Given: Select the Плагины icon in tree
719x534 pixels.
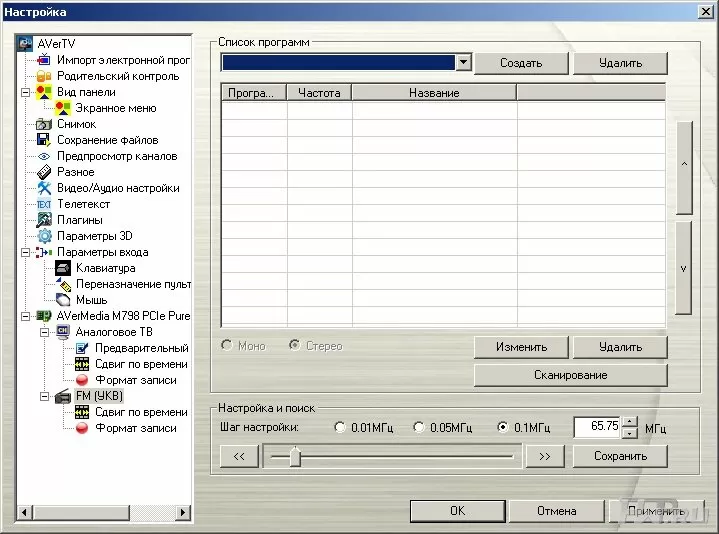Looking at the screenshot, I should click(x=44, y=220).
